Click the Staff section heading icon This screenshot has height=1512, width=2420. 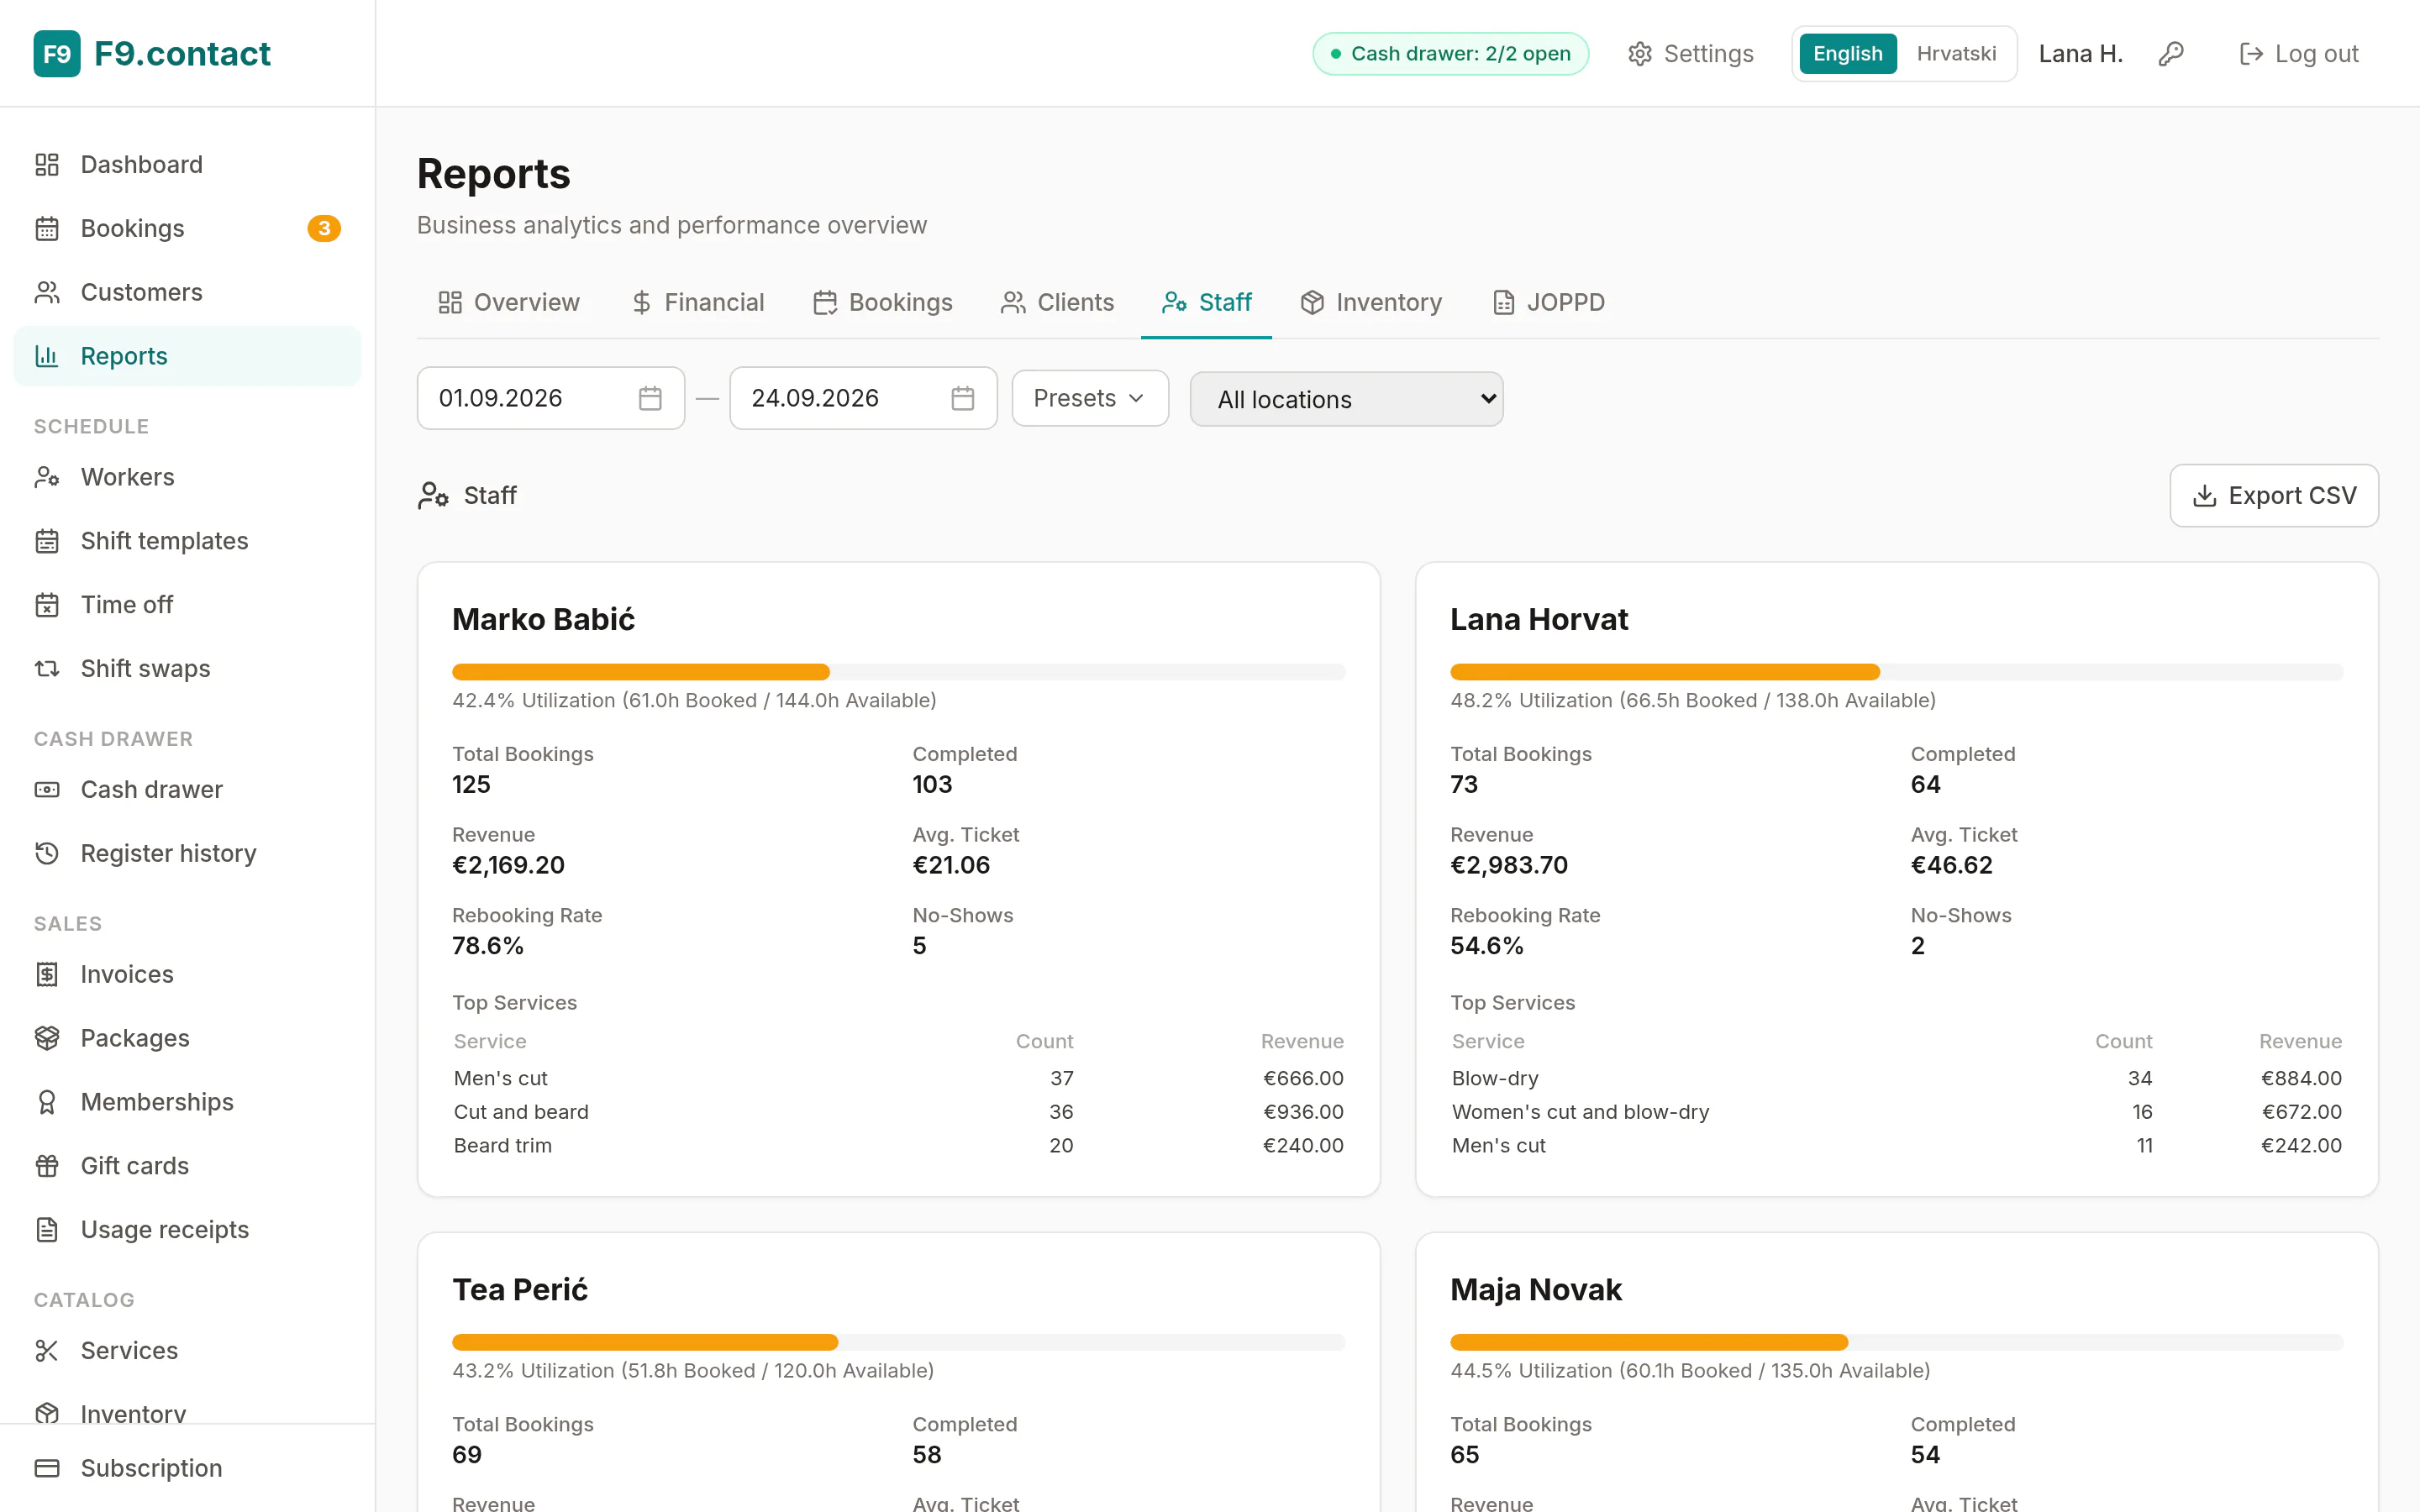click(x=433, y=496)
